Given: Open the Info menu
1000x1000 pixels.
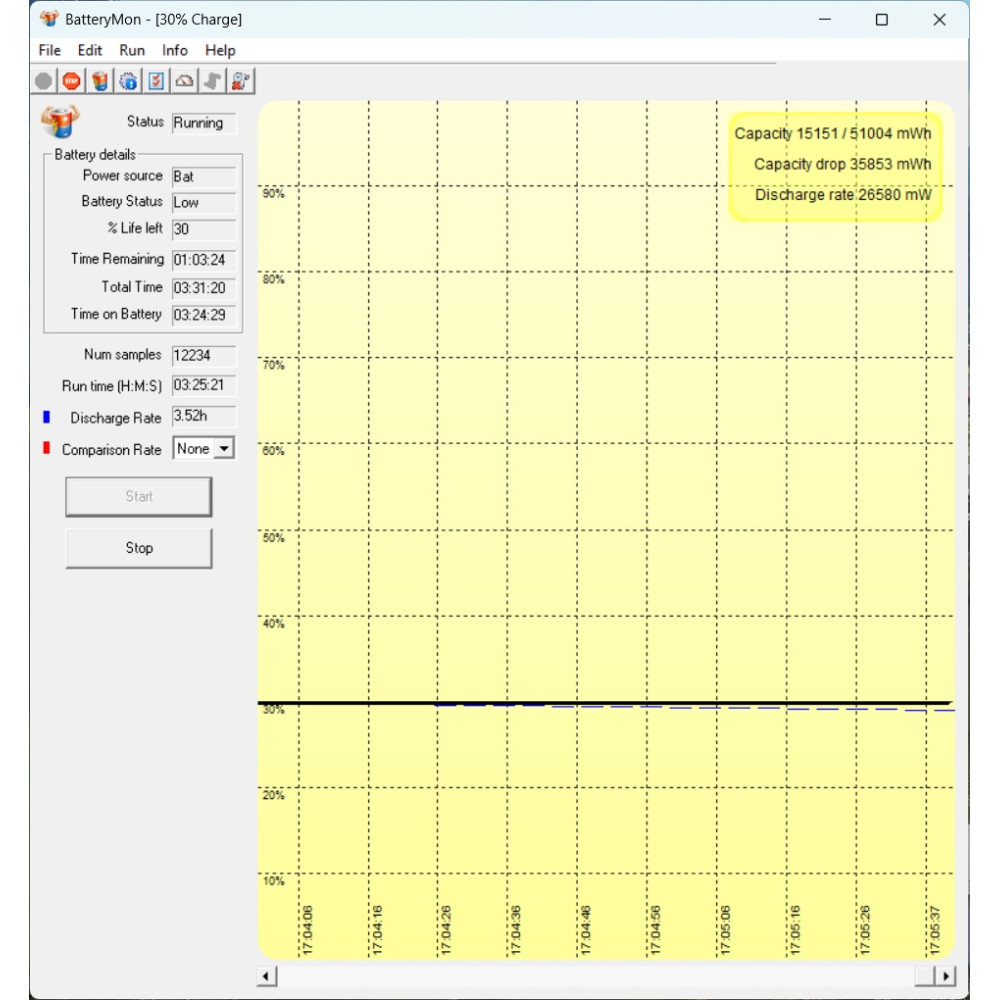Looking at the screenshot, I should 175,50.
